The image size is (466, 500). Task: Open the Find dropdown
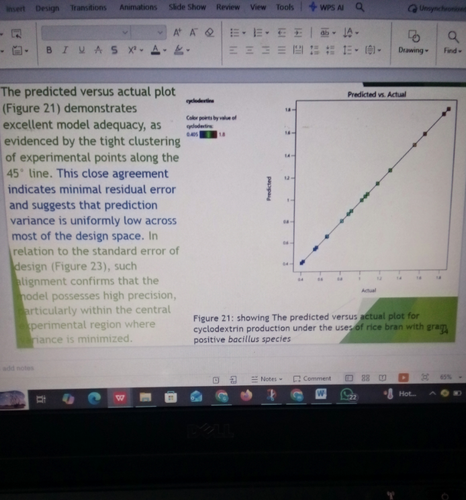point(453,51)
